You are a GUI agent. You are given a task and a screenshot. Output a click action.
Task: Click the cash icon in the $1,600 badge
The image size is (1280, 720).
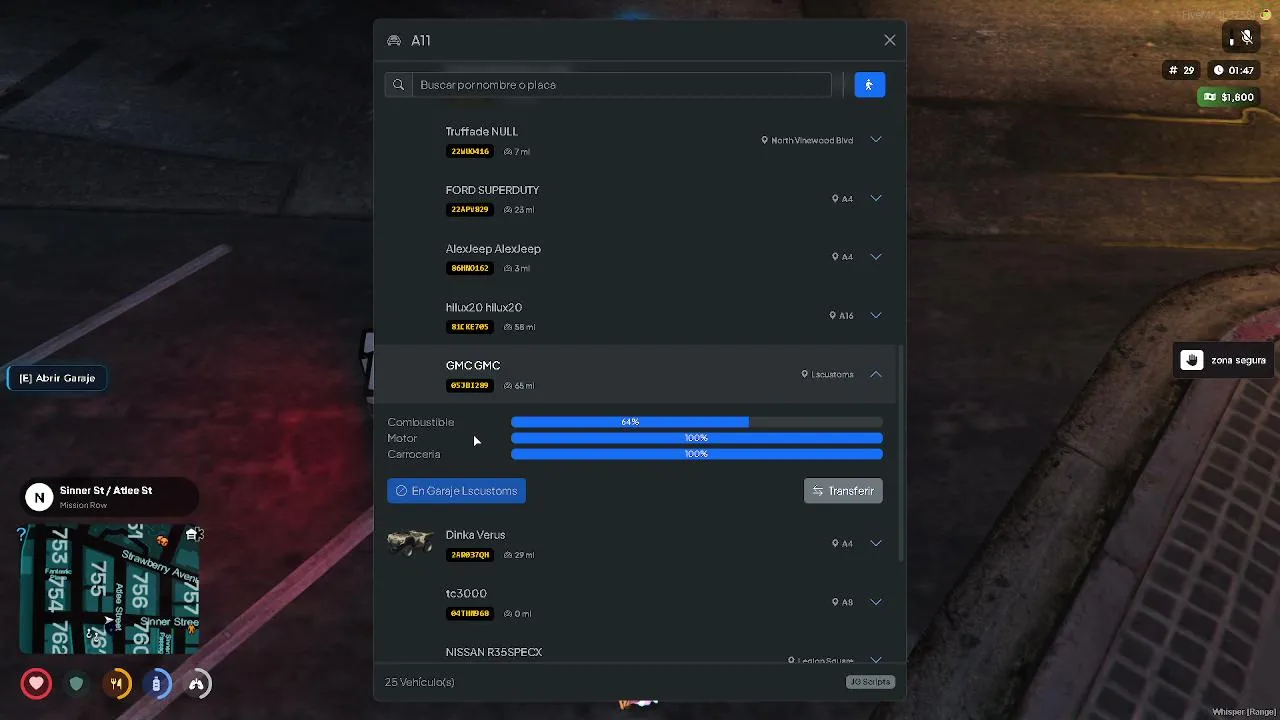(x=1210, y=97)
